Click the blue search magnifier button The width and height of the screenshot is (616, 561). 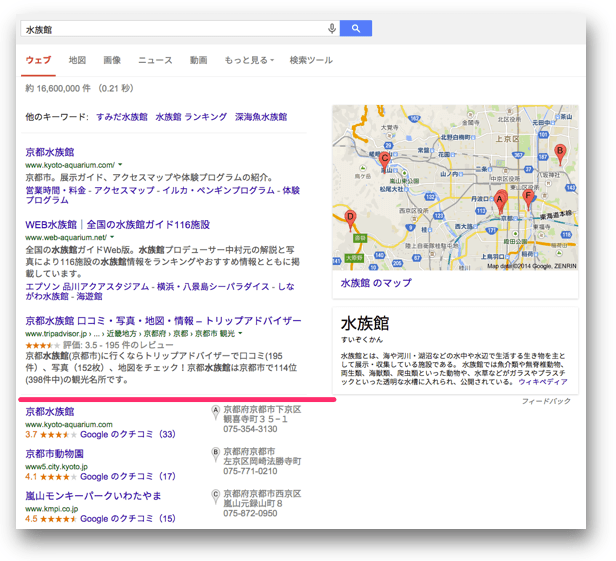point(356,28)
